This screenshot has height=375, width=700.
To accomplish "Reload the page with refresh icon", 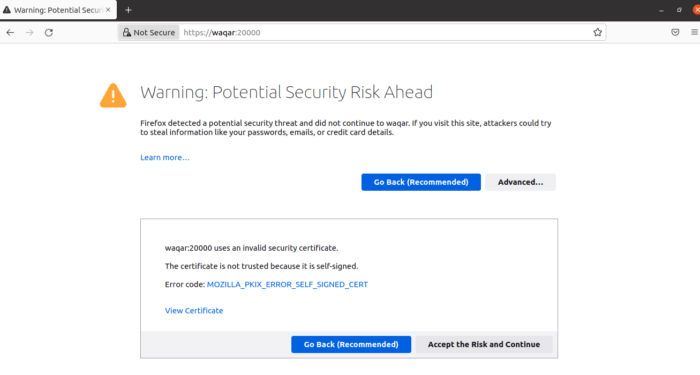I will point(49,33).
